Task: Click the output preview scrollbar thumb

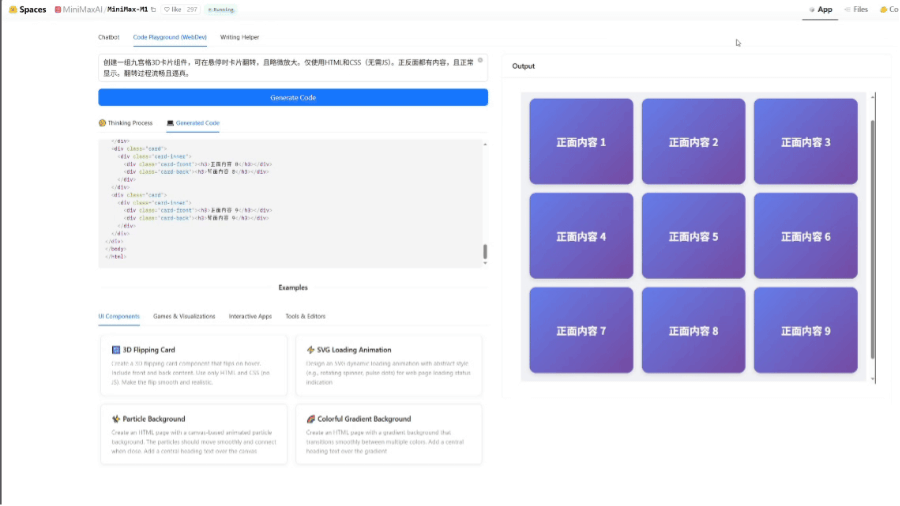Action: click(873, 240)
